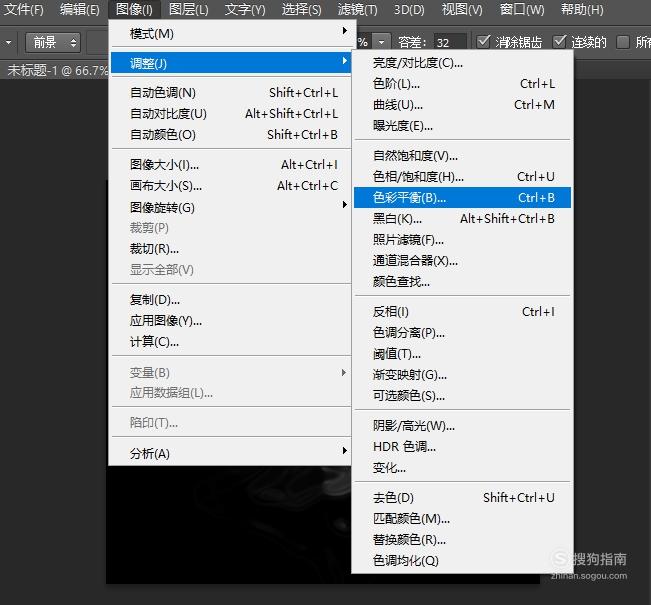This screenshot has width=651, height=605.
Task: Open 亮度/对比度(C)... adjustment
Action: [x=462, y=63]
